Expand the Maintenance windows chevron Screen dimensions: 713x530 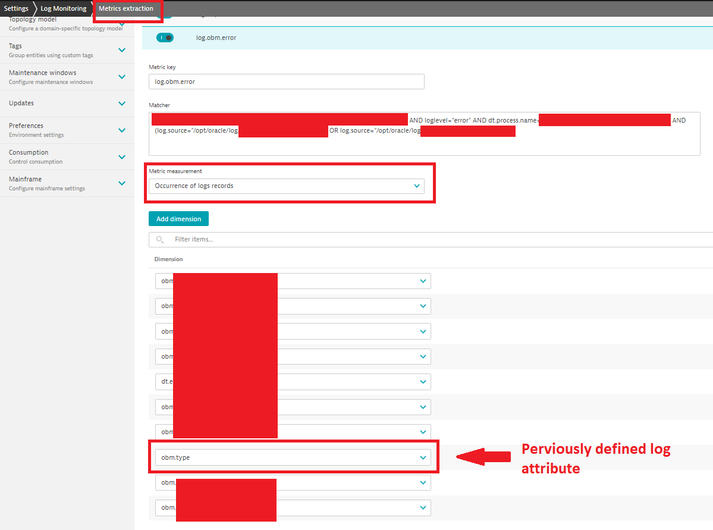[x=122, y=77]
